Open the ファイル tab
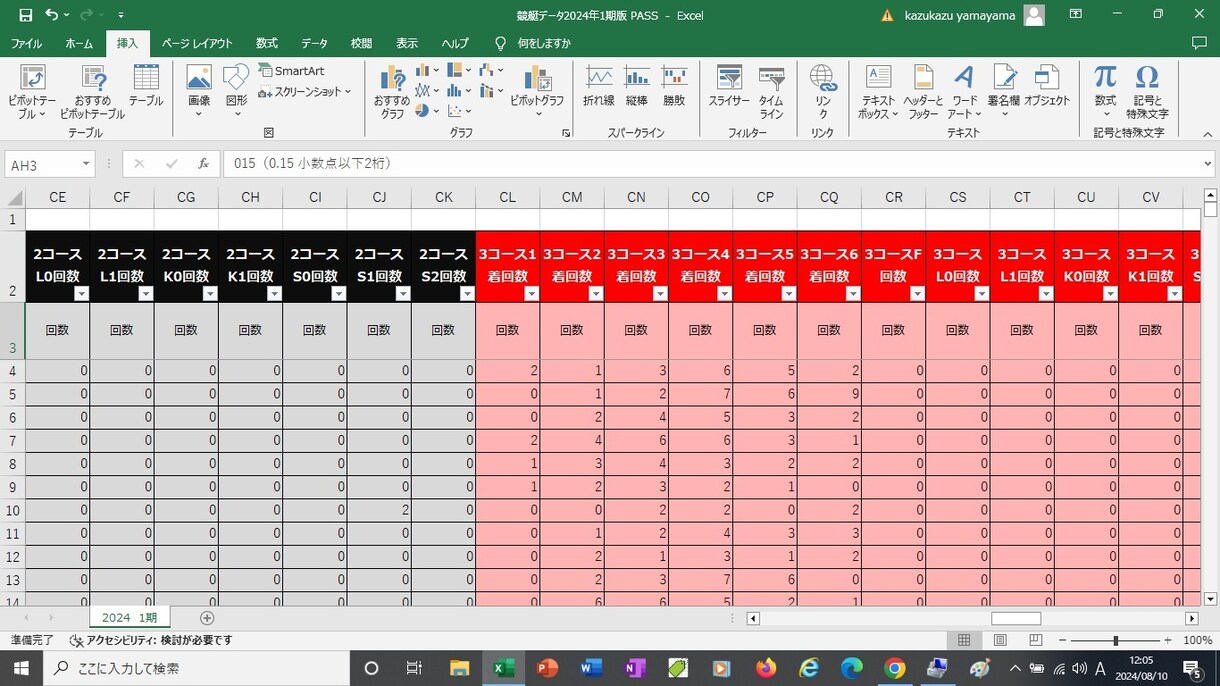The height and width of the screenshot is (686, 1220). click(26, 43)
